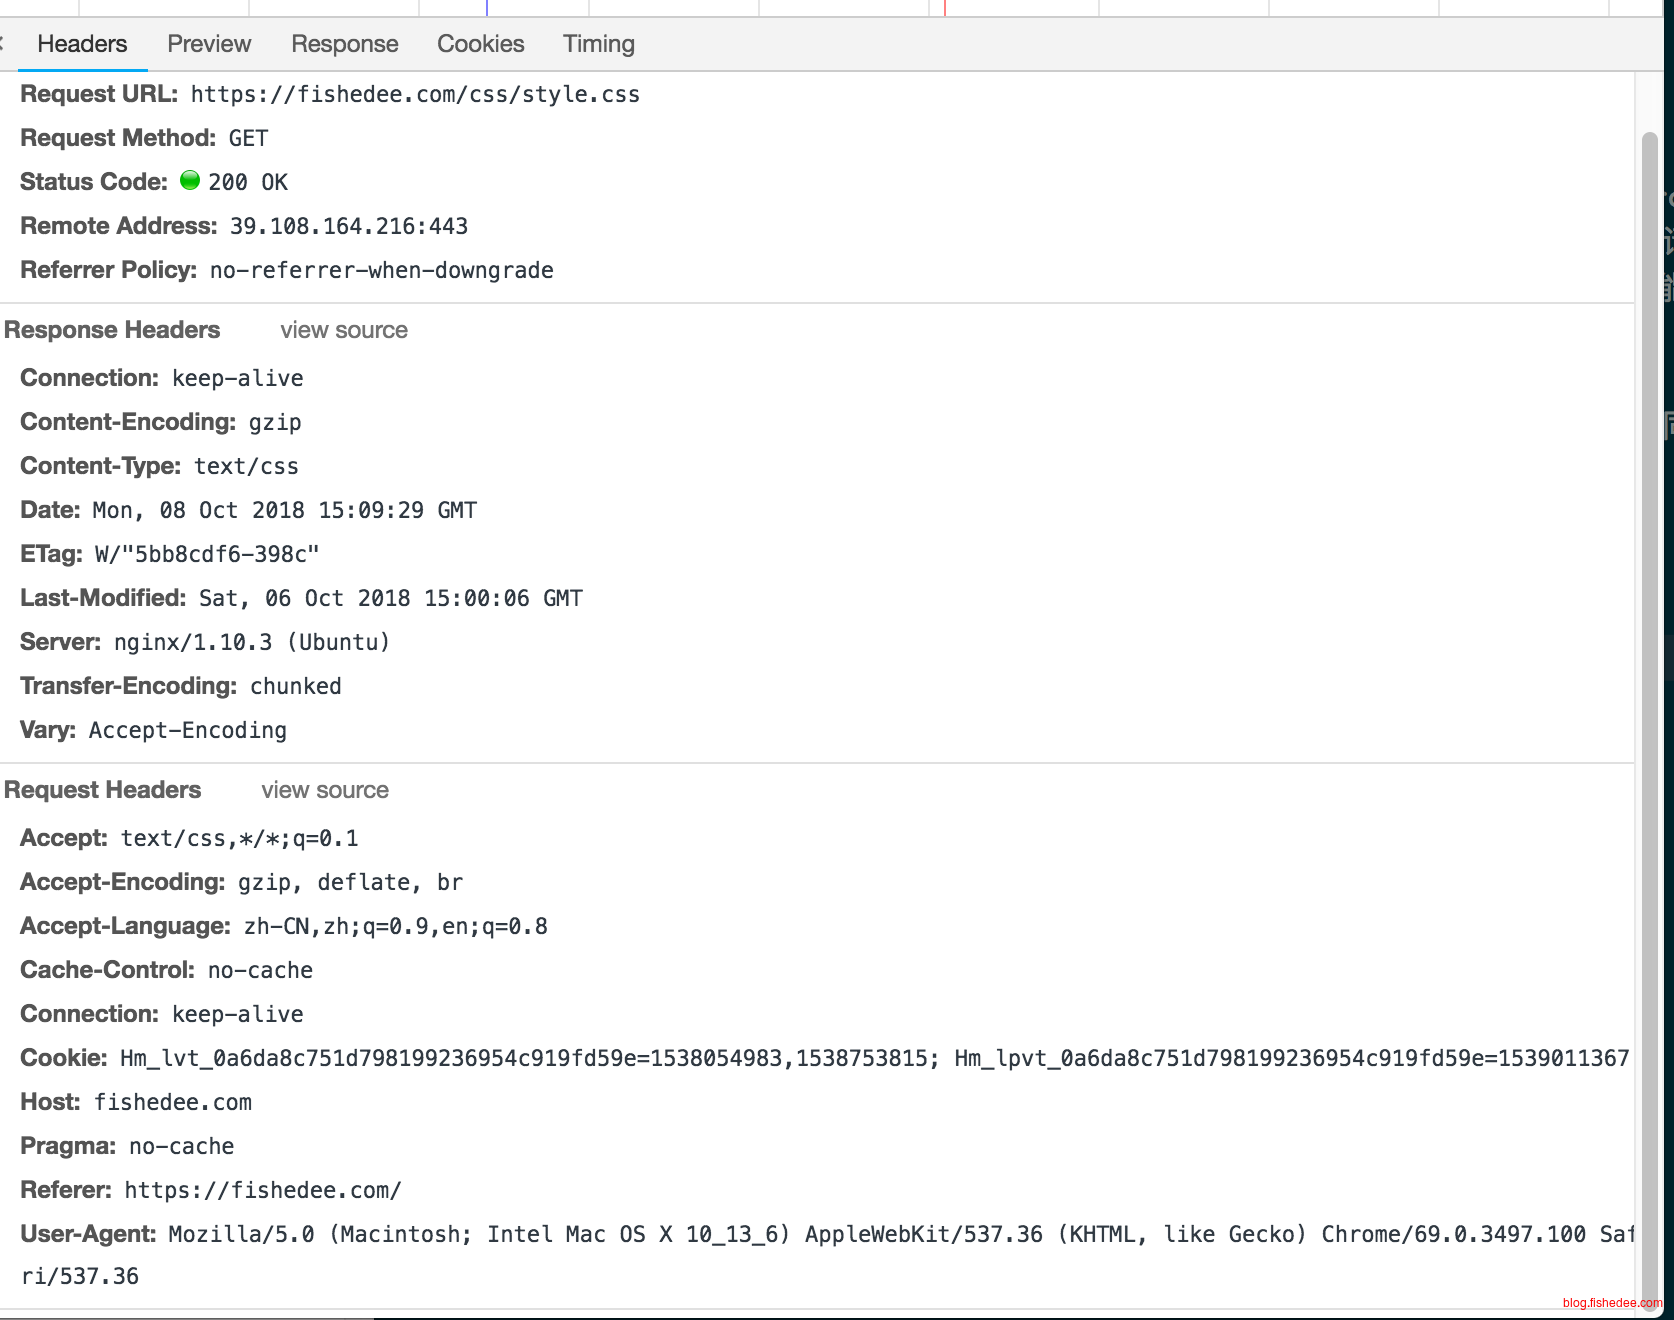Show the Timing tab

tap(598, 44)
